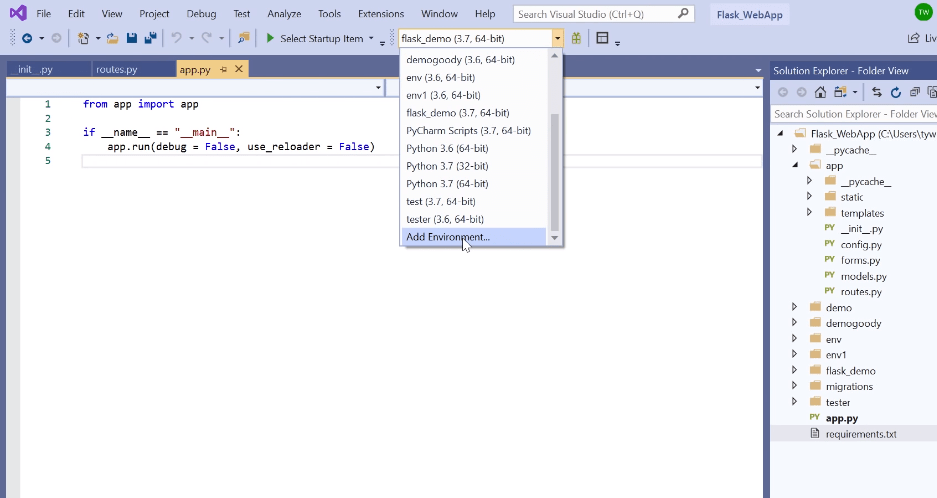
Task: Click the Flask_WebApp solution name label
Action: tap(749, 15)
